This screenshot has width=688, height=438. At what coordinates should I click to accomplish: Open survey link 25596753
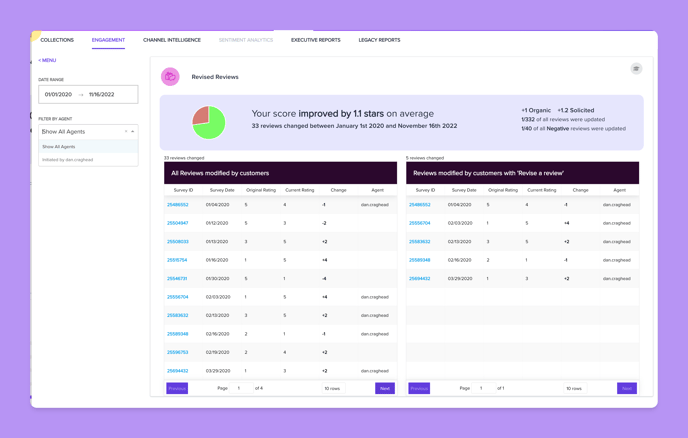[x=178, y=352]
